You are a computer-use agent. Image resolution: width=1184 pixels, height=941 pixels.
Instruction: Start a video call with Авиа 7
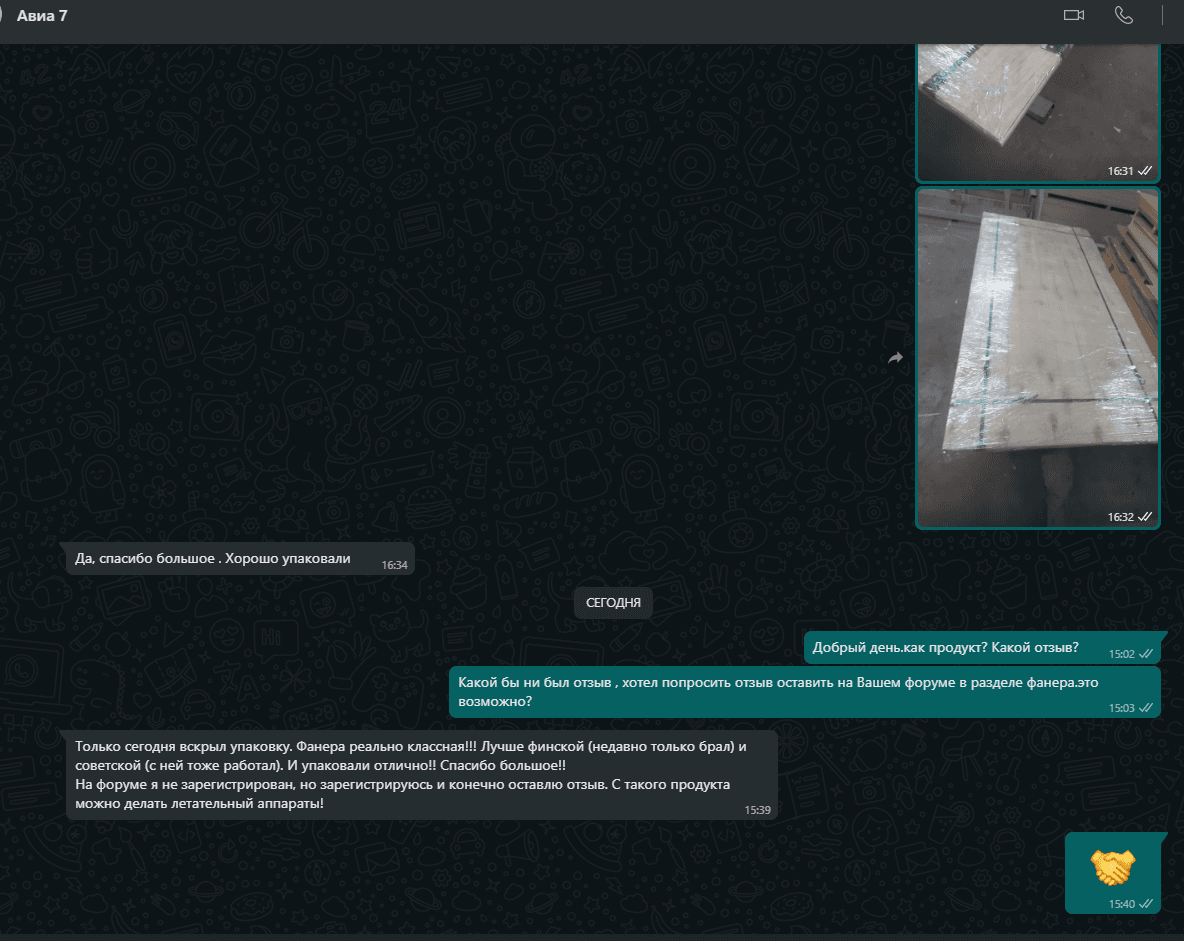click(1074, 15)
